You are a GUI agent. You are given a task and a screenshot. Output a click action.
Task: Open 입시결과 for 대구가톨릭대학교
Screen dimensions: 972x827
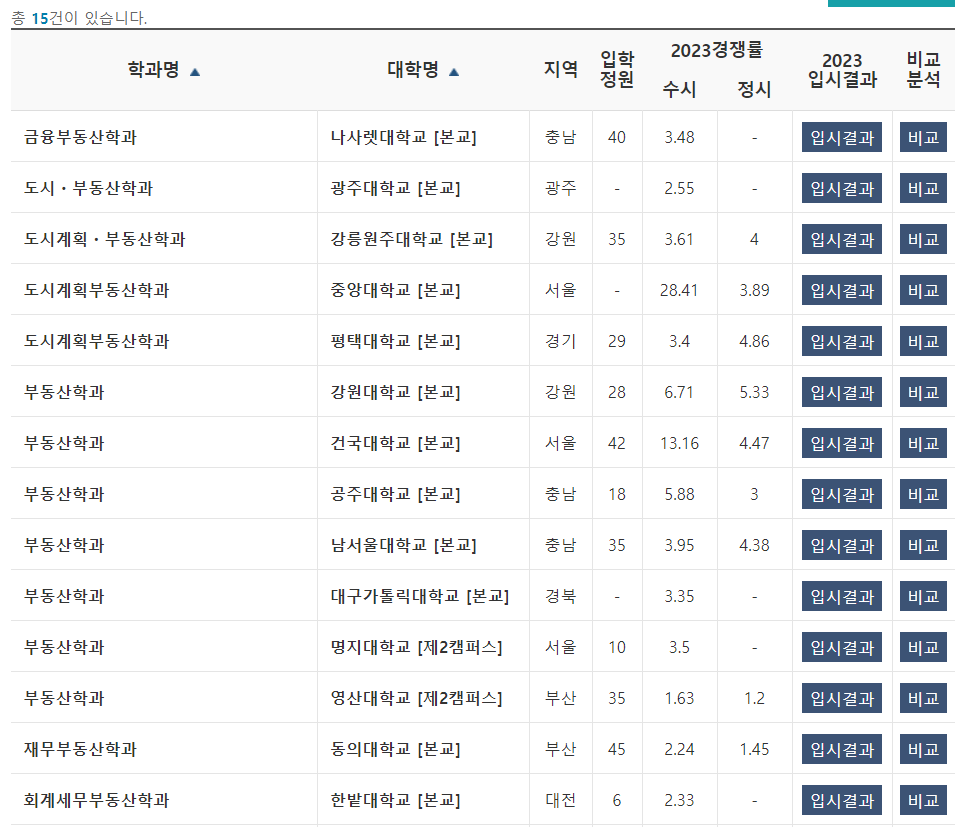(842, 596)
